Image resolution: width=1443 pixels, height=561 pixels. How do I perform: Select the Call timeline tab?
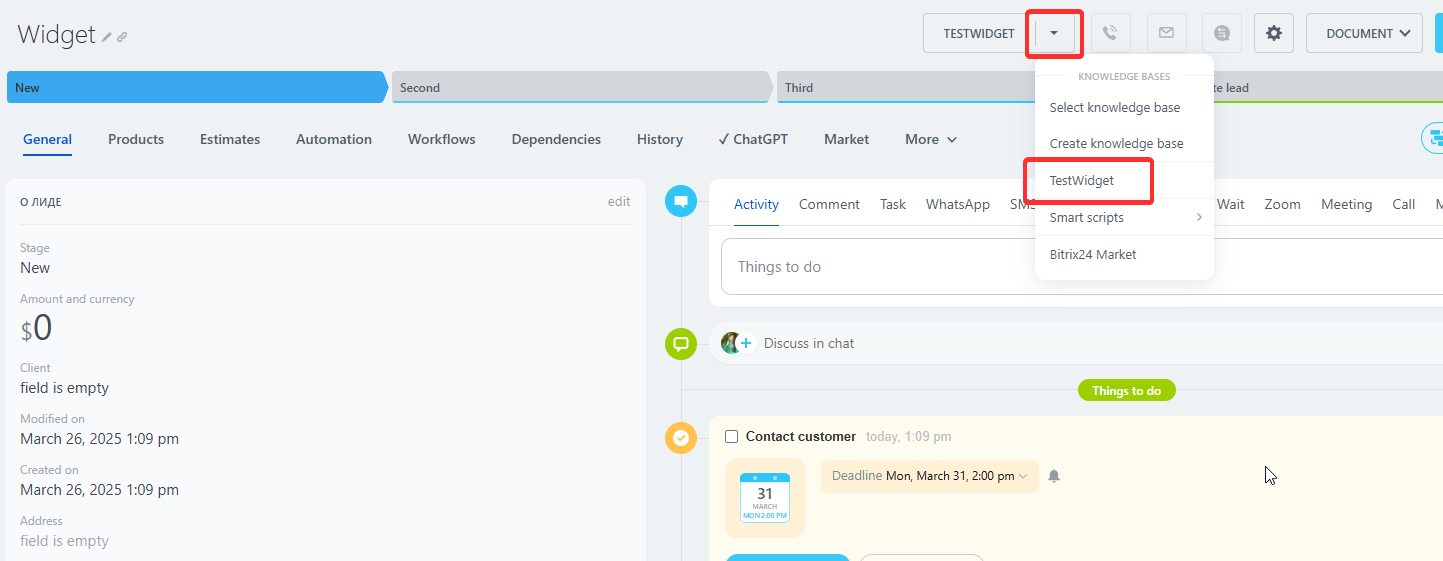[x=1404, y=204]
